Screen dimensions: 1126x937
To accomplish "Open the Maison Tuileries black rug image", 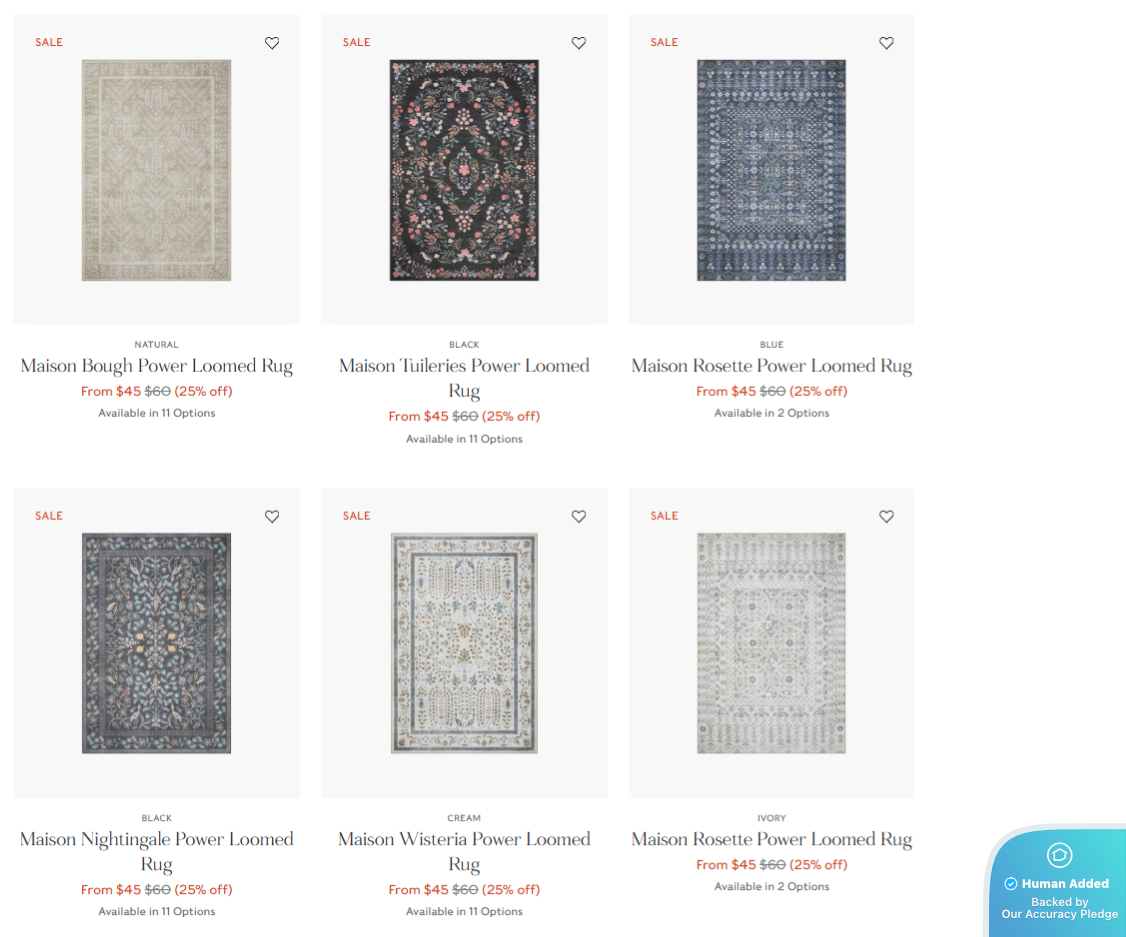I will pos(464,170).
